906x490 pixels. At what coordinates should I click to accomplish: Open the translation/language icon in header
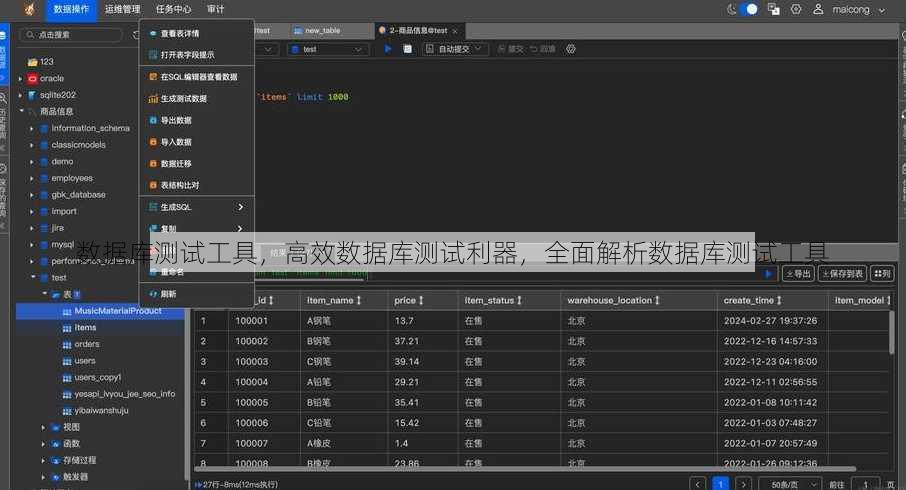774,9
